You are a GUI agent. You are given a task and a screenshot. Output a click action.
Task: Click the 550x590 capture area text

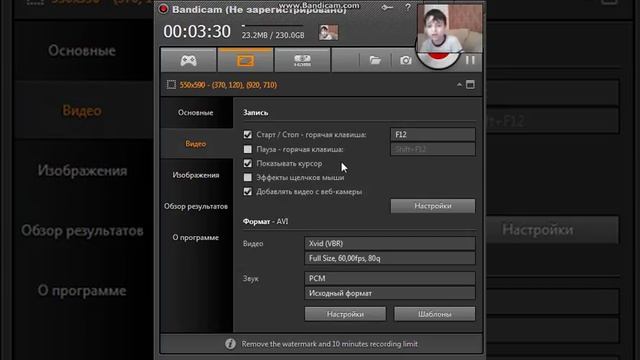pos(228,85)
